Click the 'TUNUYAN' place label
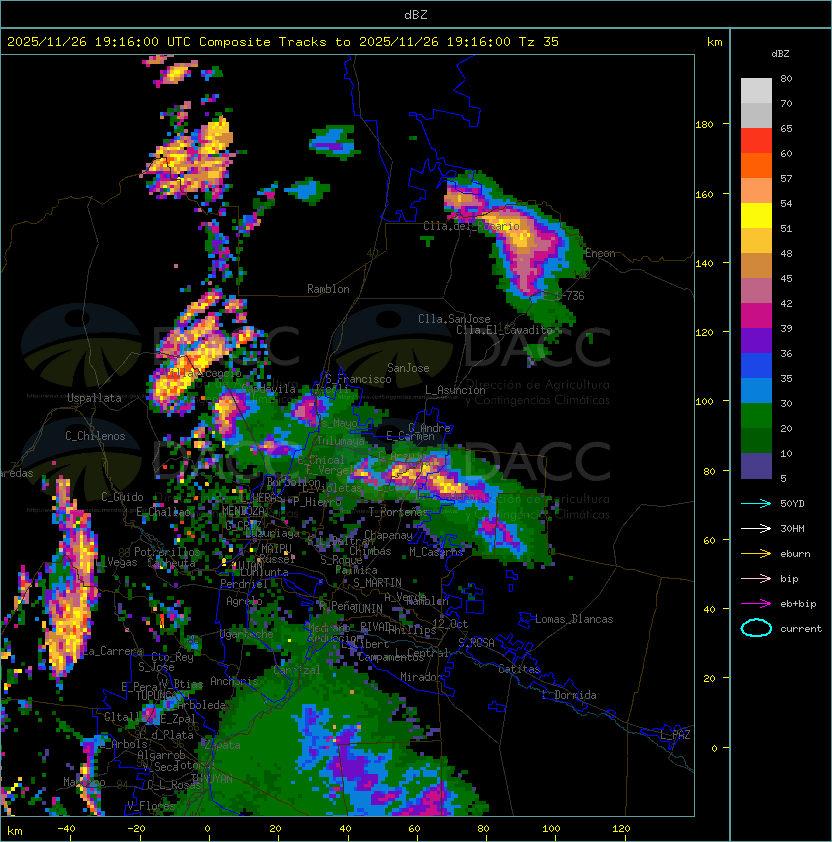 click(x=212, y=778)
